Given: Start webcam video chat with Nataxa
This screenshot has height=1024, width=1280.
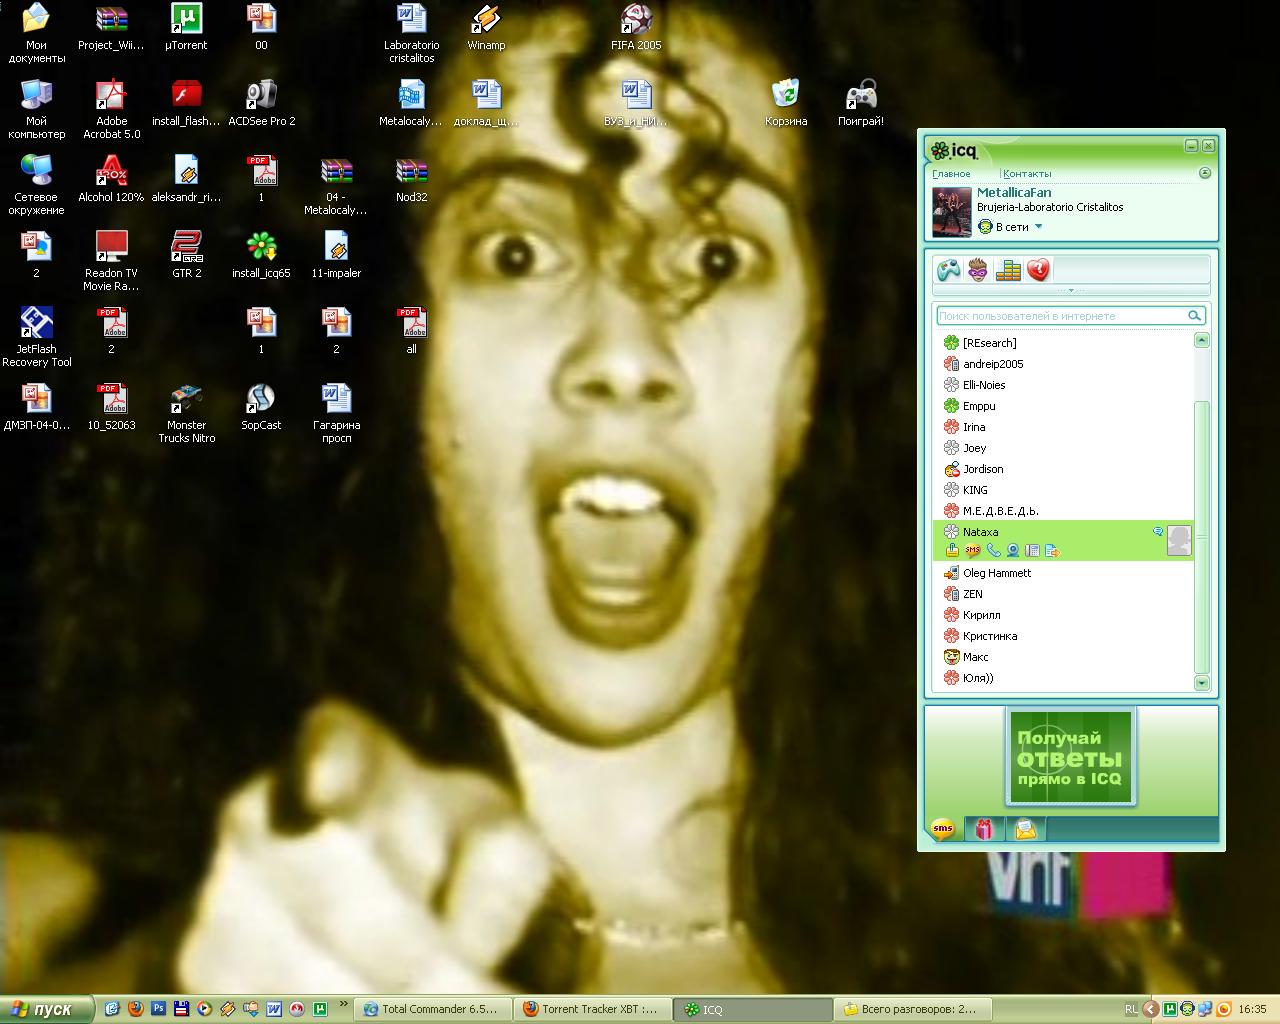Looking at the screenshot, I should (x=1013, y=551).
